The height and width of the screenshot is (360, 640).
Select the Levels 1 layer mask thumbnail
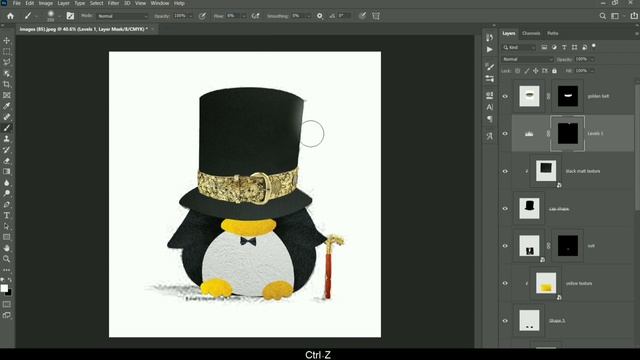567,133
